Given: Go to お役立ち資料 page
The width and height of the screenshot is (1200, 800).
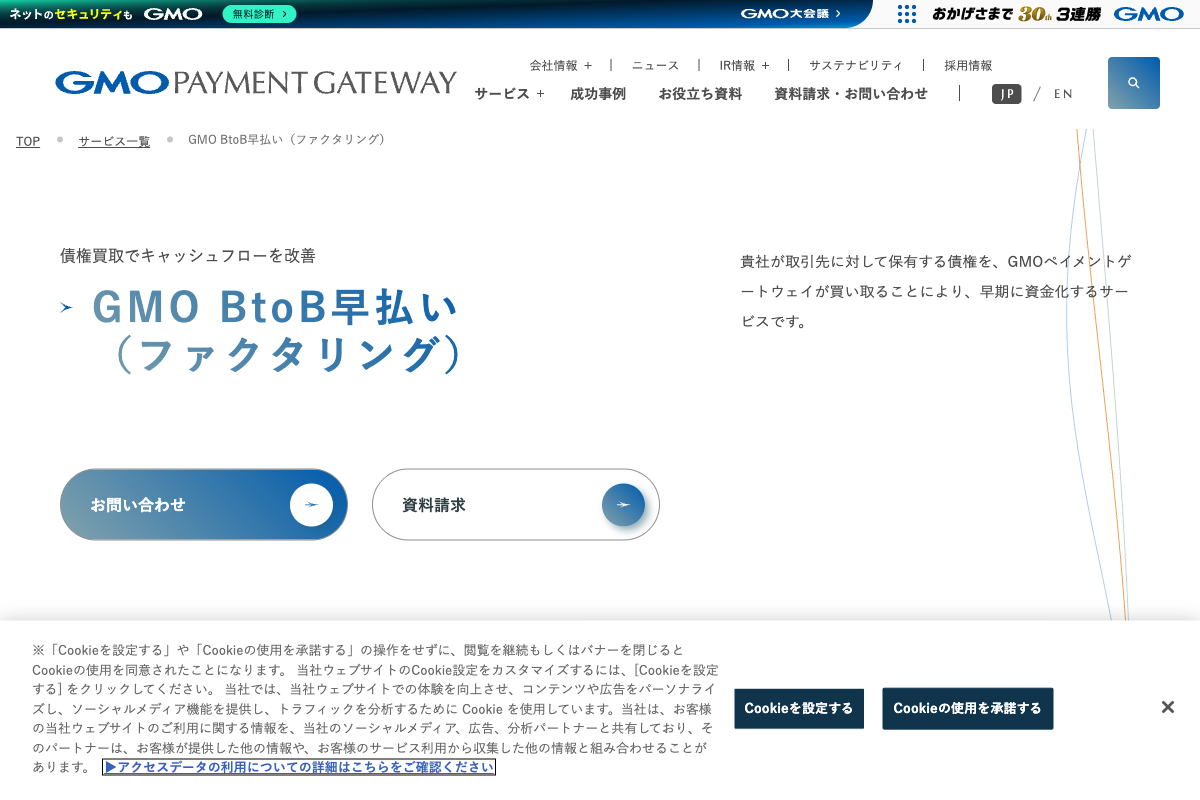Looking at the screenshot, I should [700, 93].
